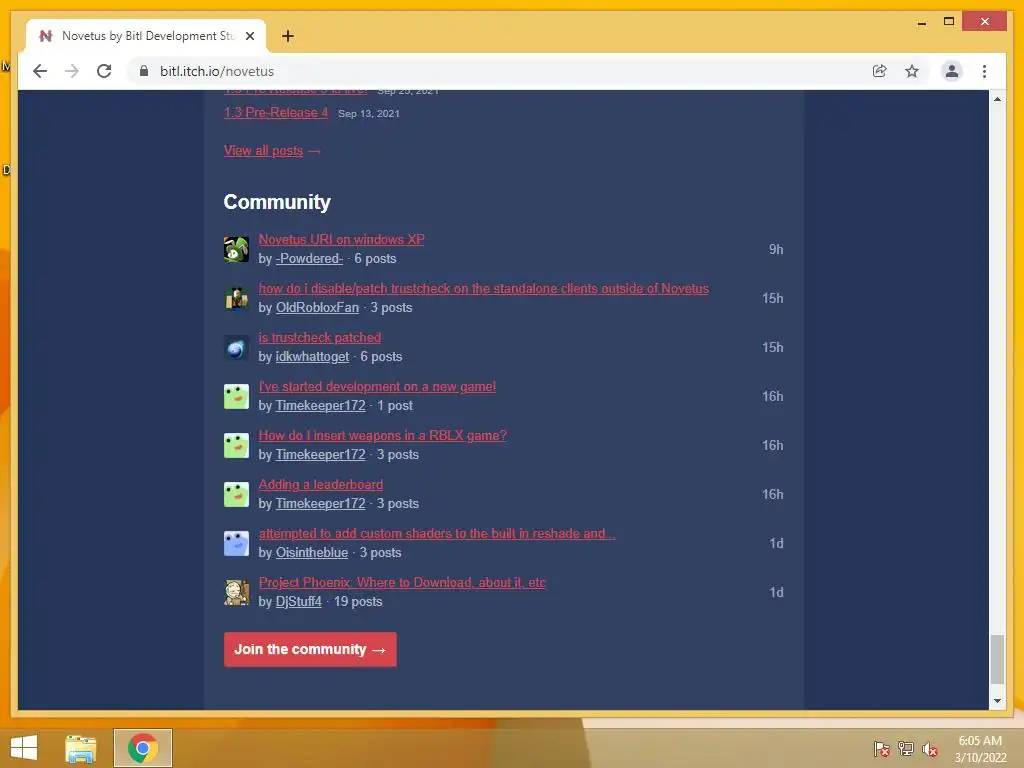Open DjStuff4's avatar thumbnail
Viewport: 1024px width, 768px height.
(x=236, y=592)
